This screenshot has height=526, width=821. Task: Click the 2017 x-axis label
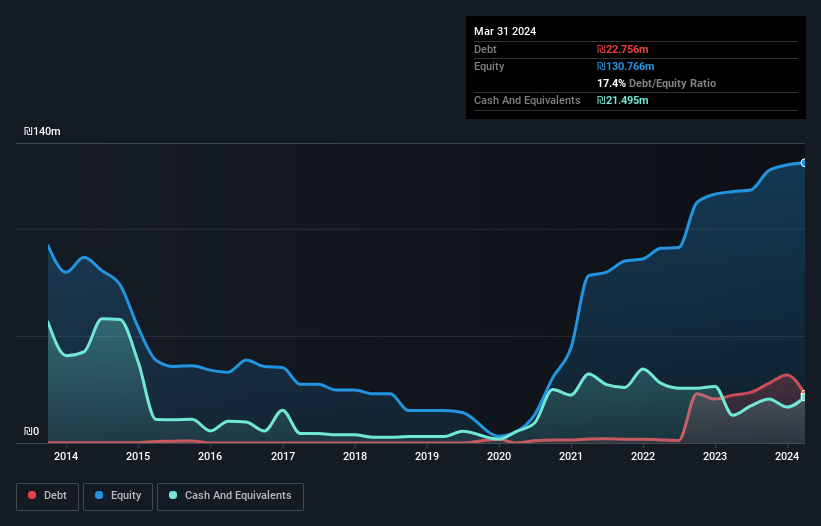pos(283,456)
